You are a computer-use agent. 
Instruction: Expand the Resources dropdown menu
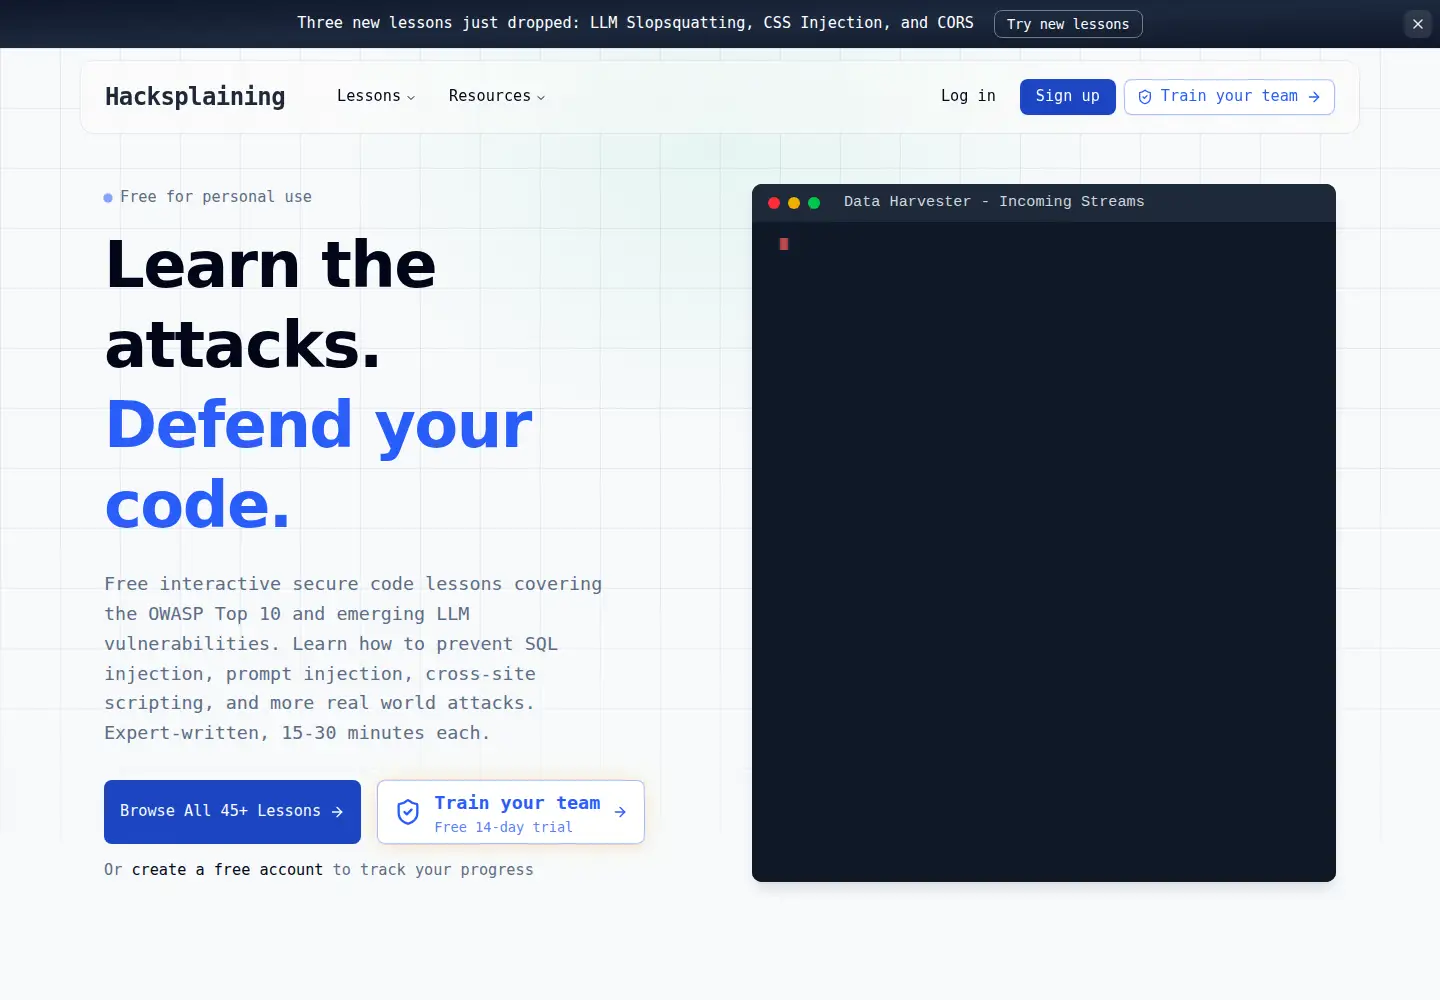tap(497, 96)
